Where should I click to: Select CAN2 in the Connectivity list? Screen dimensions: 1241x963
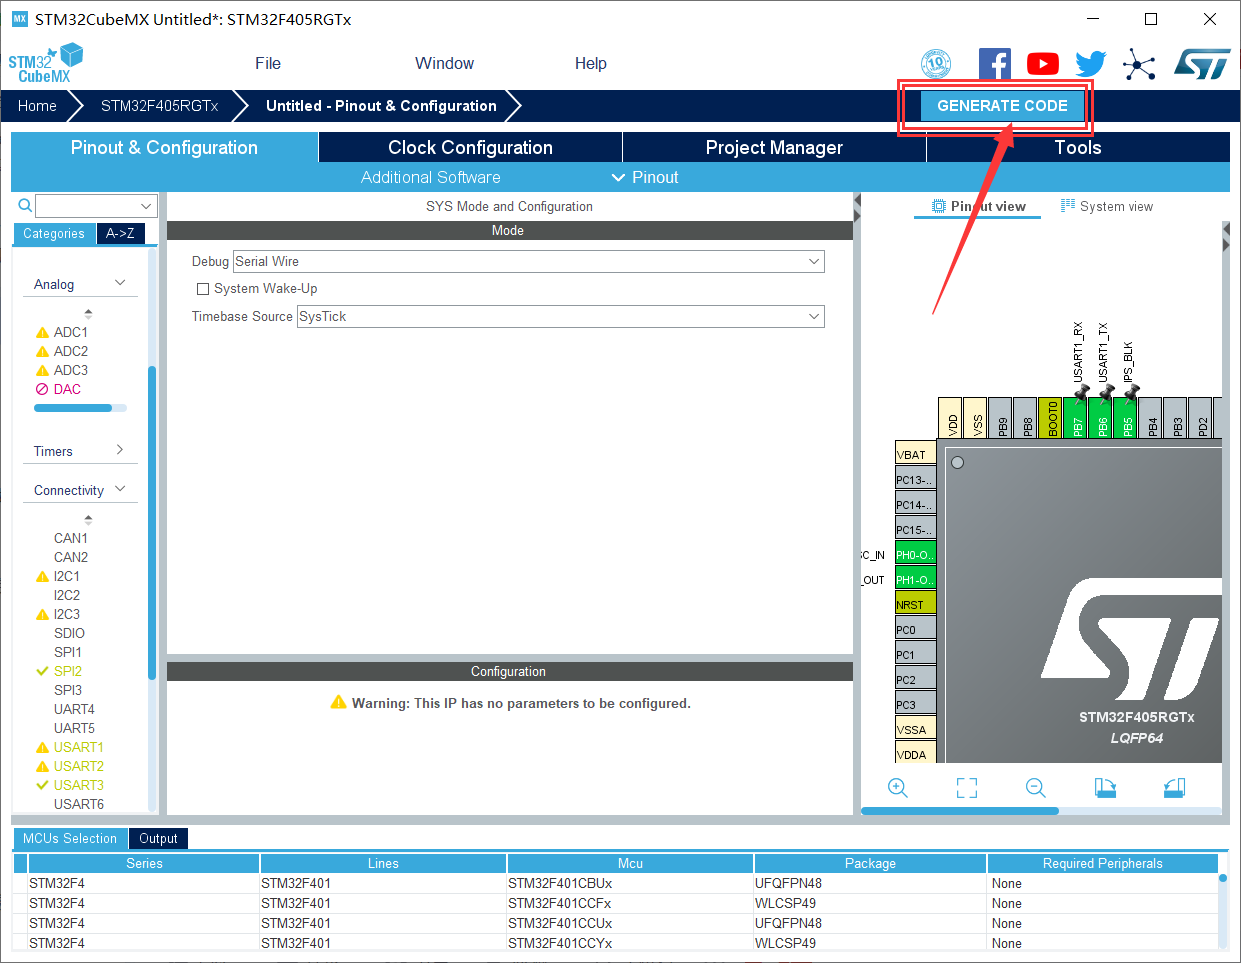pos(70,558)
